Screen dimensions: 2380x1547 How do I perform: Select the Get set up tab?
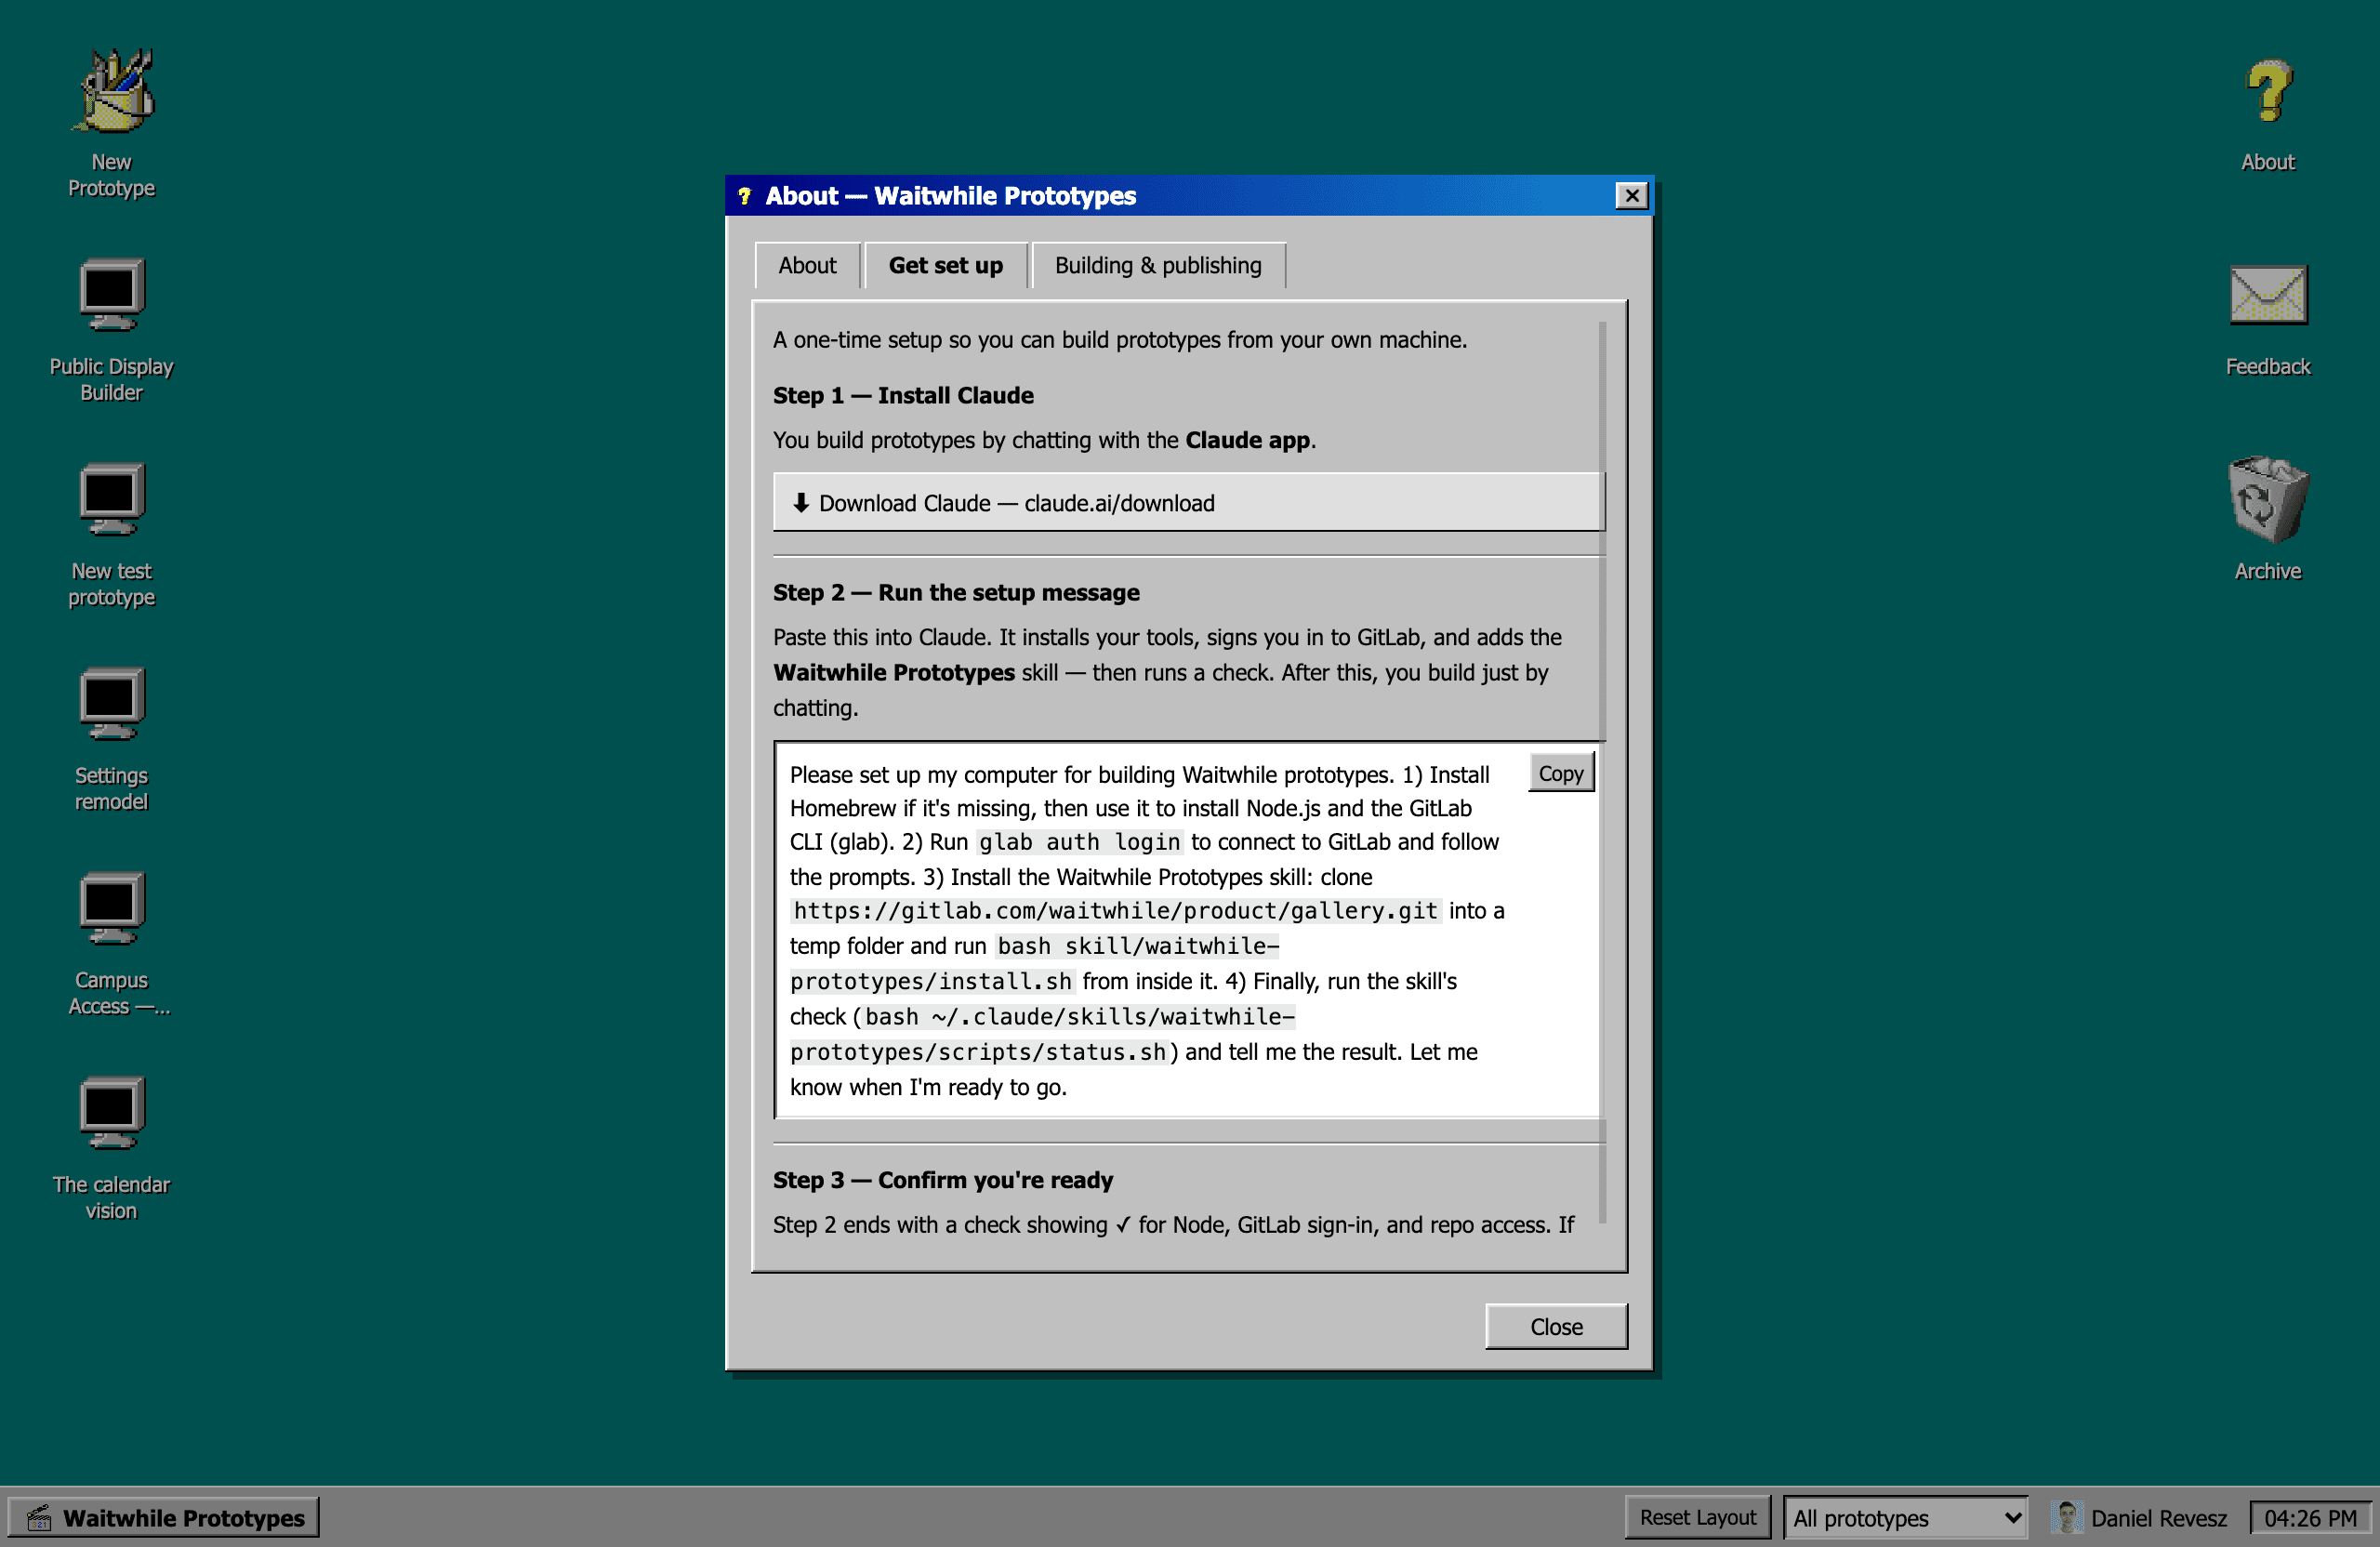tap(945, 265)
